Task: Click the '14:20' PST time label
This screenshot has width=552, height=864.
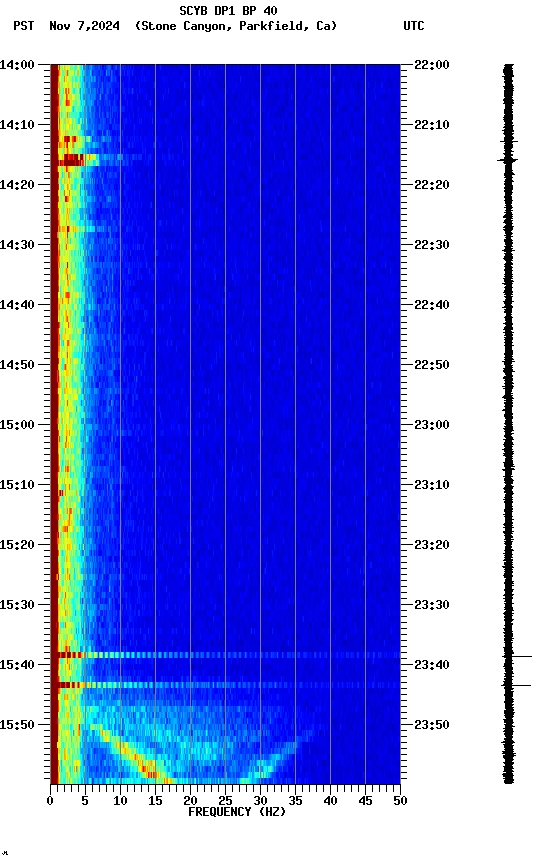Action: (17, 185)
